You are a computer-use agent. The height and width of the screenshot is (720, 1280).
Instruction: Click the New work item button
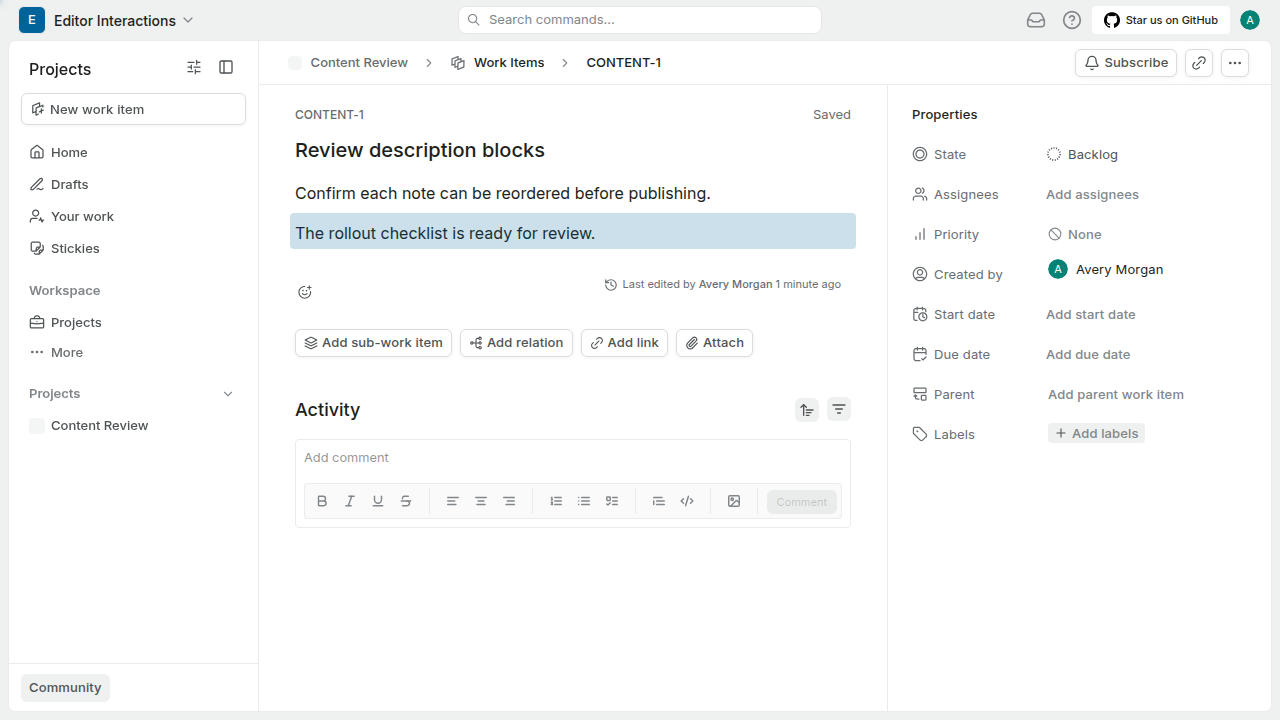[x=134, y=110]
